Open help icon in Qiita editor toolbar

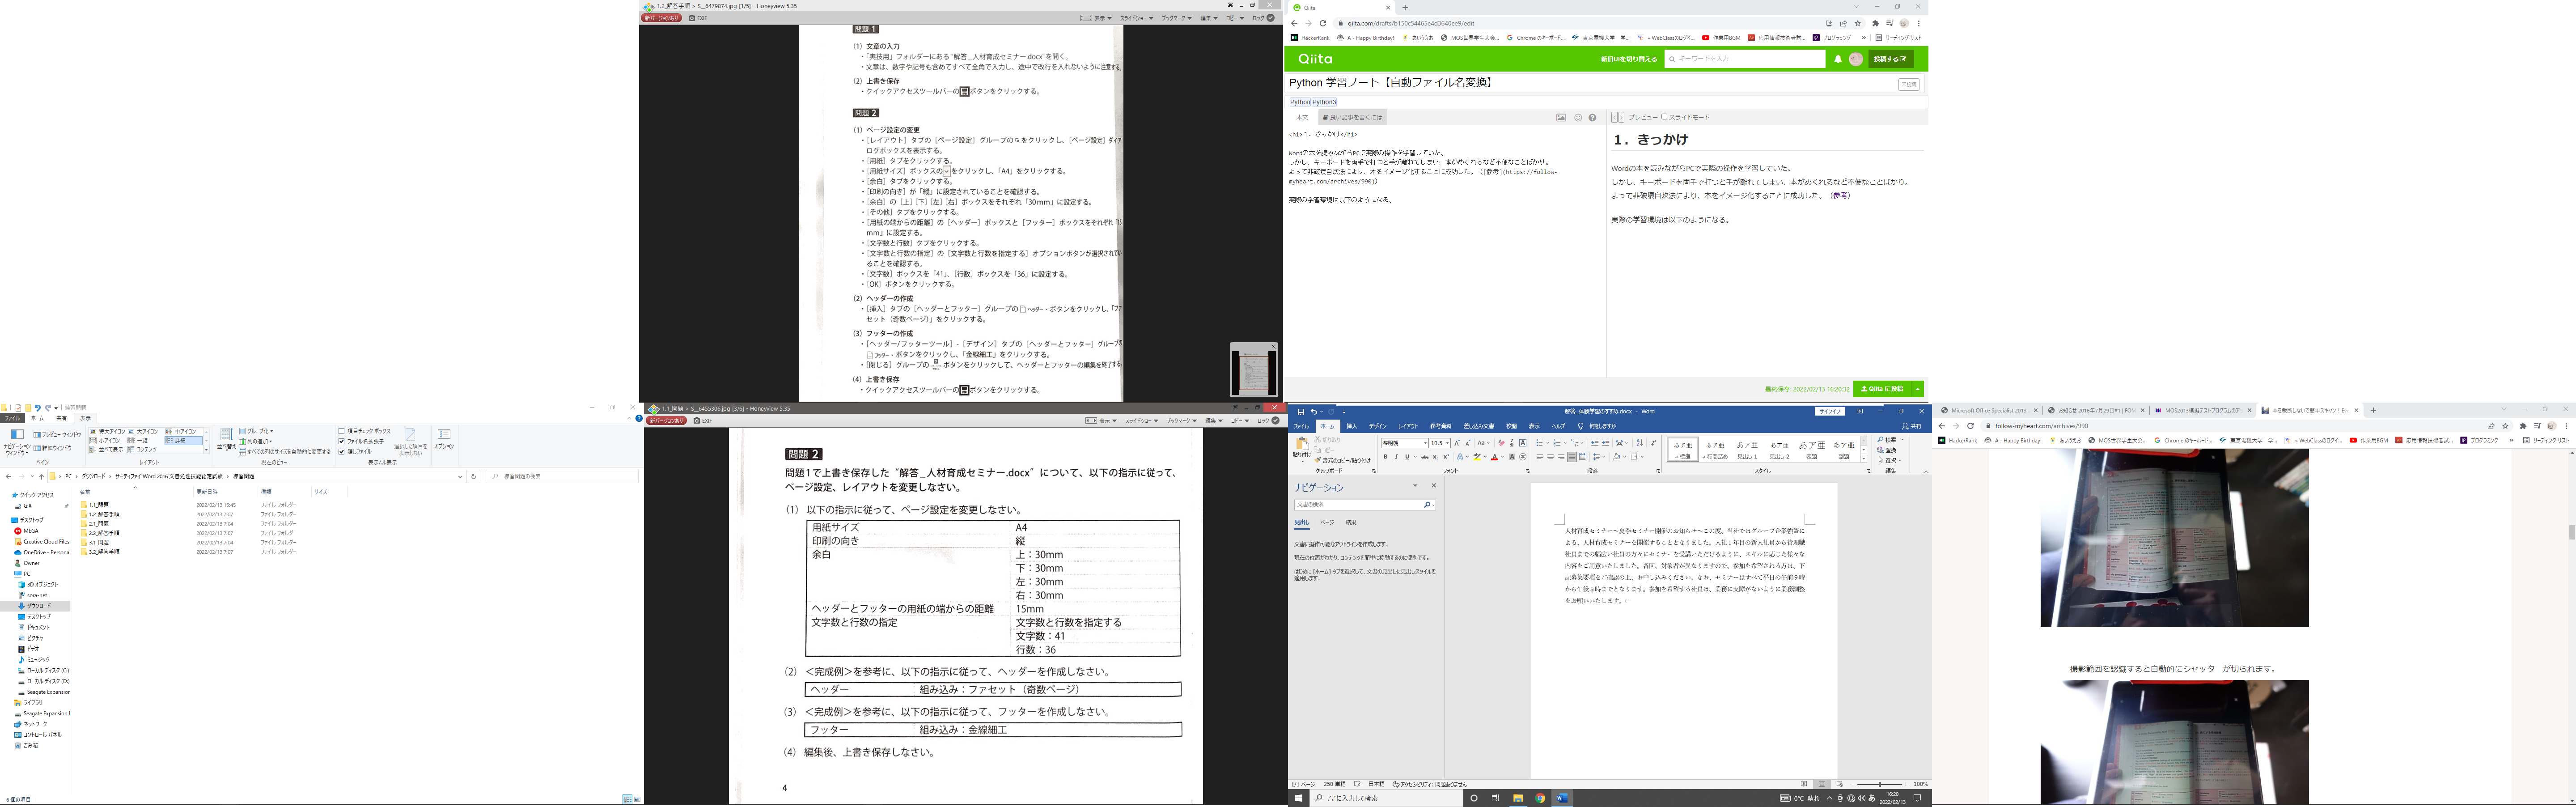1592,117
